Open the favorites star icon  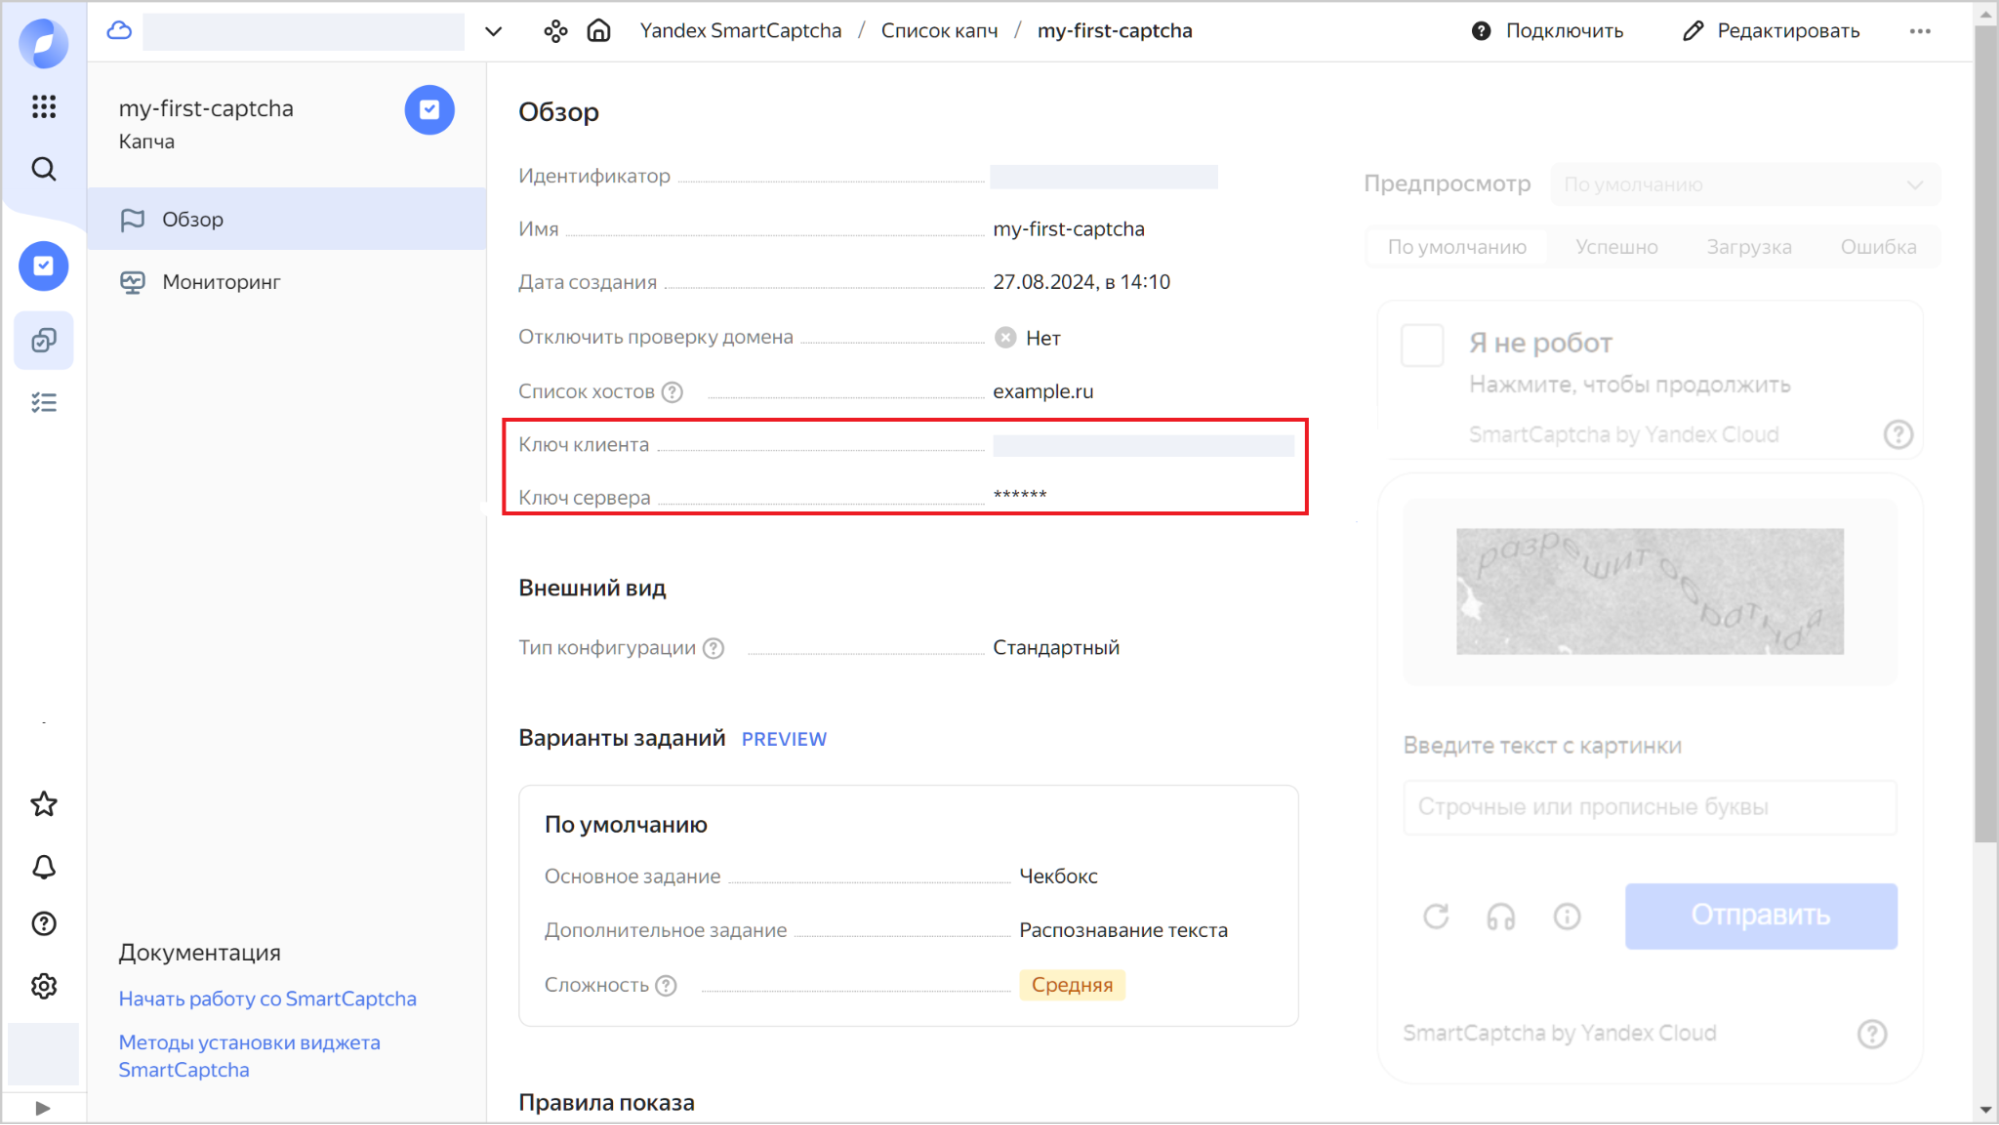pyautogui.click(x=44, y=804)
